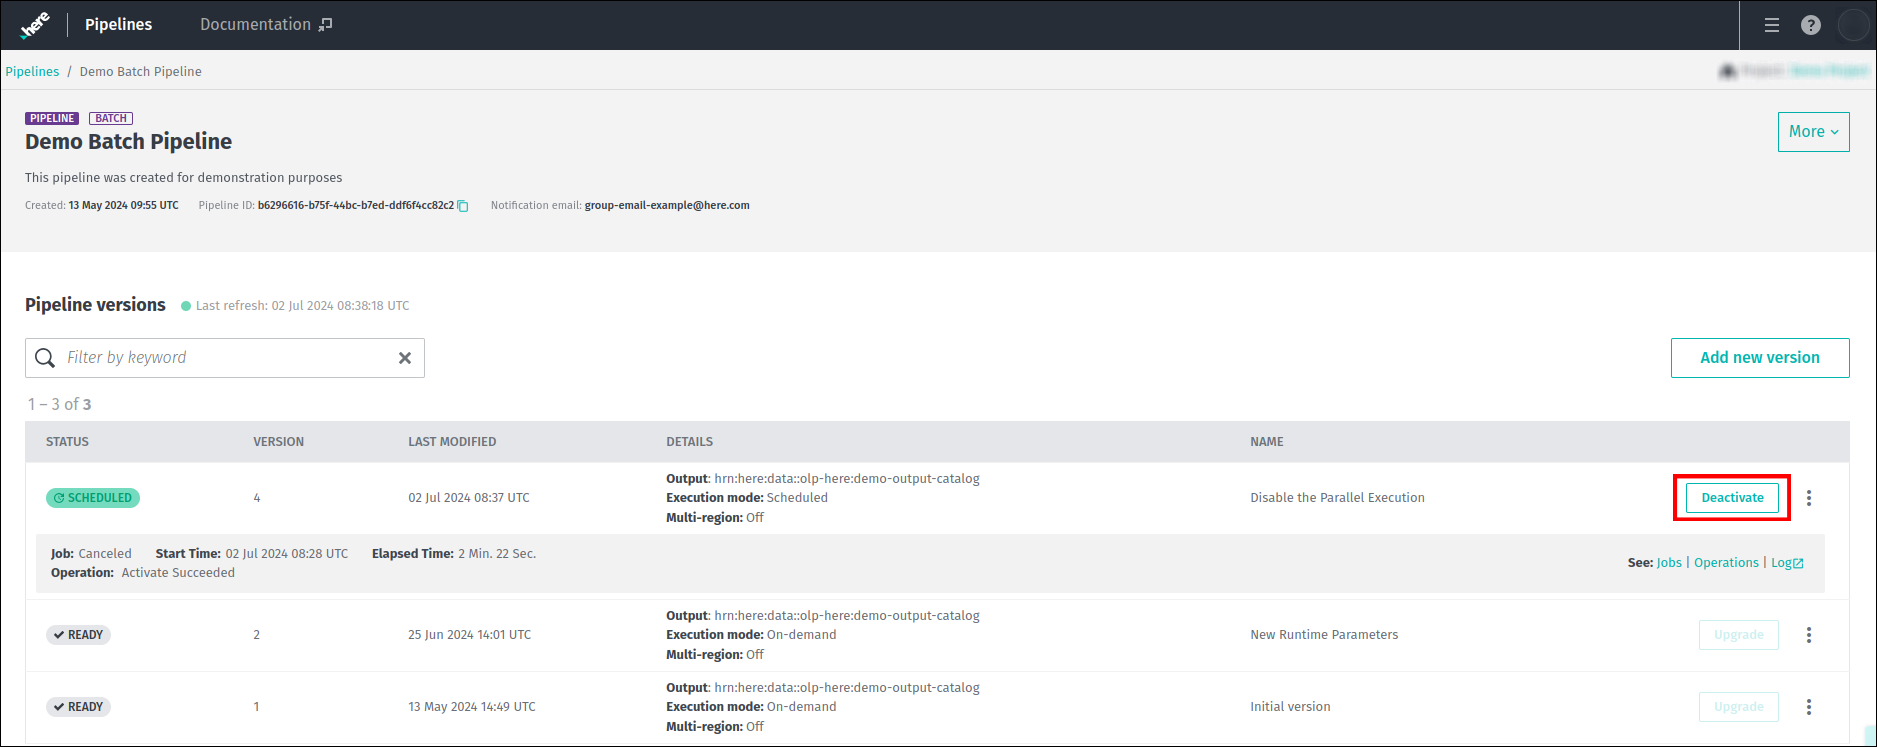Click 'Operation: Activate Succeeded' text
The image size is (1877, 747).
[x=143, y=573]
